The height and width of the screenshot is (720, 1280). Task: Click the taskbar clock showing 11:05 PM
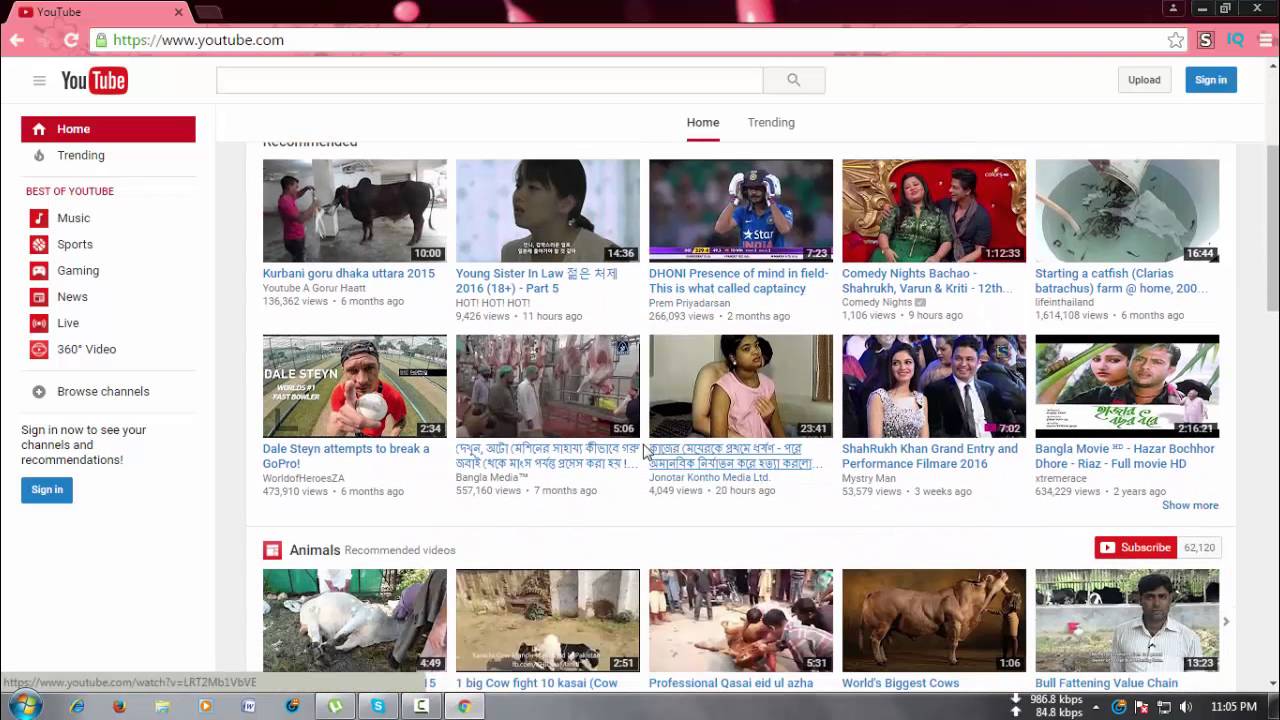[1234, 707]
